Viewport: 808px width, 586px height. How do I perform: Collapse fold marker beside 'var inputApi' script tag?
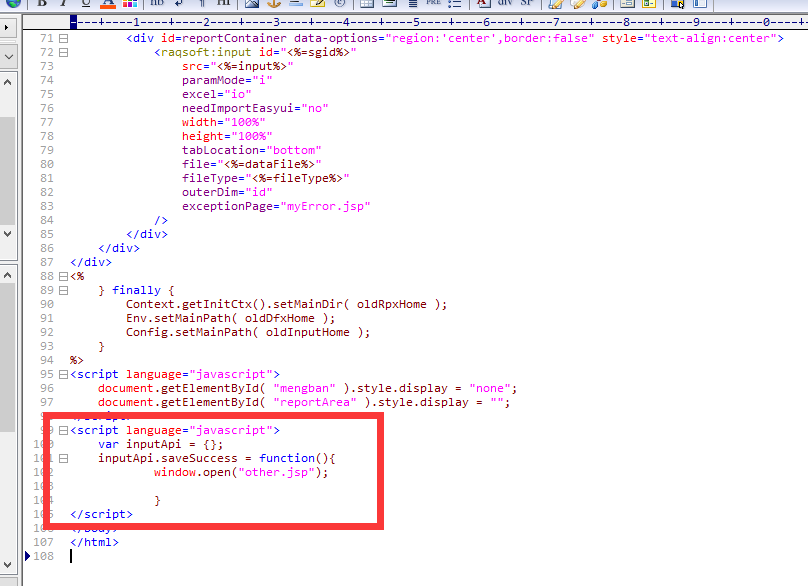pyautogui.click(x=63, y=430)
